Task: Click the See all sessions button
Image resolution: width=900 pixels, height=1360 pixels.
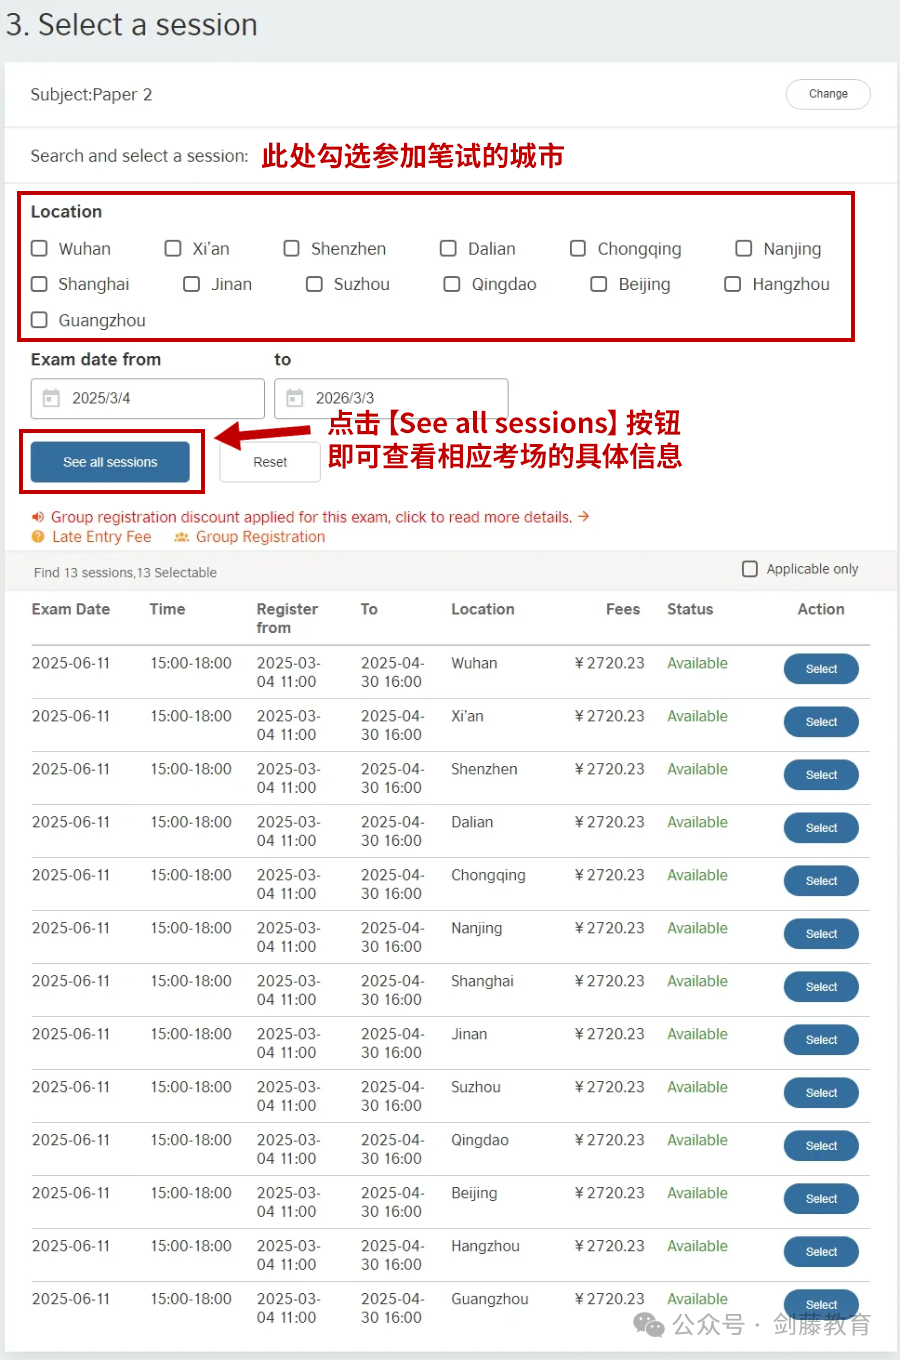Action: [110, 462]
